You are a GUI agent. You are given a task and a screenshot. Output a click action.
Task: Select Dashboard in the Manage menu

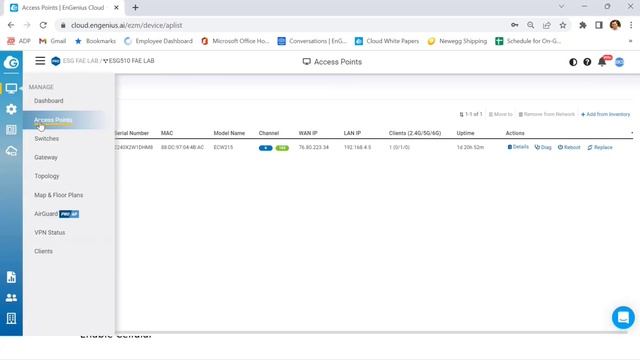coord(49,101)
